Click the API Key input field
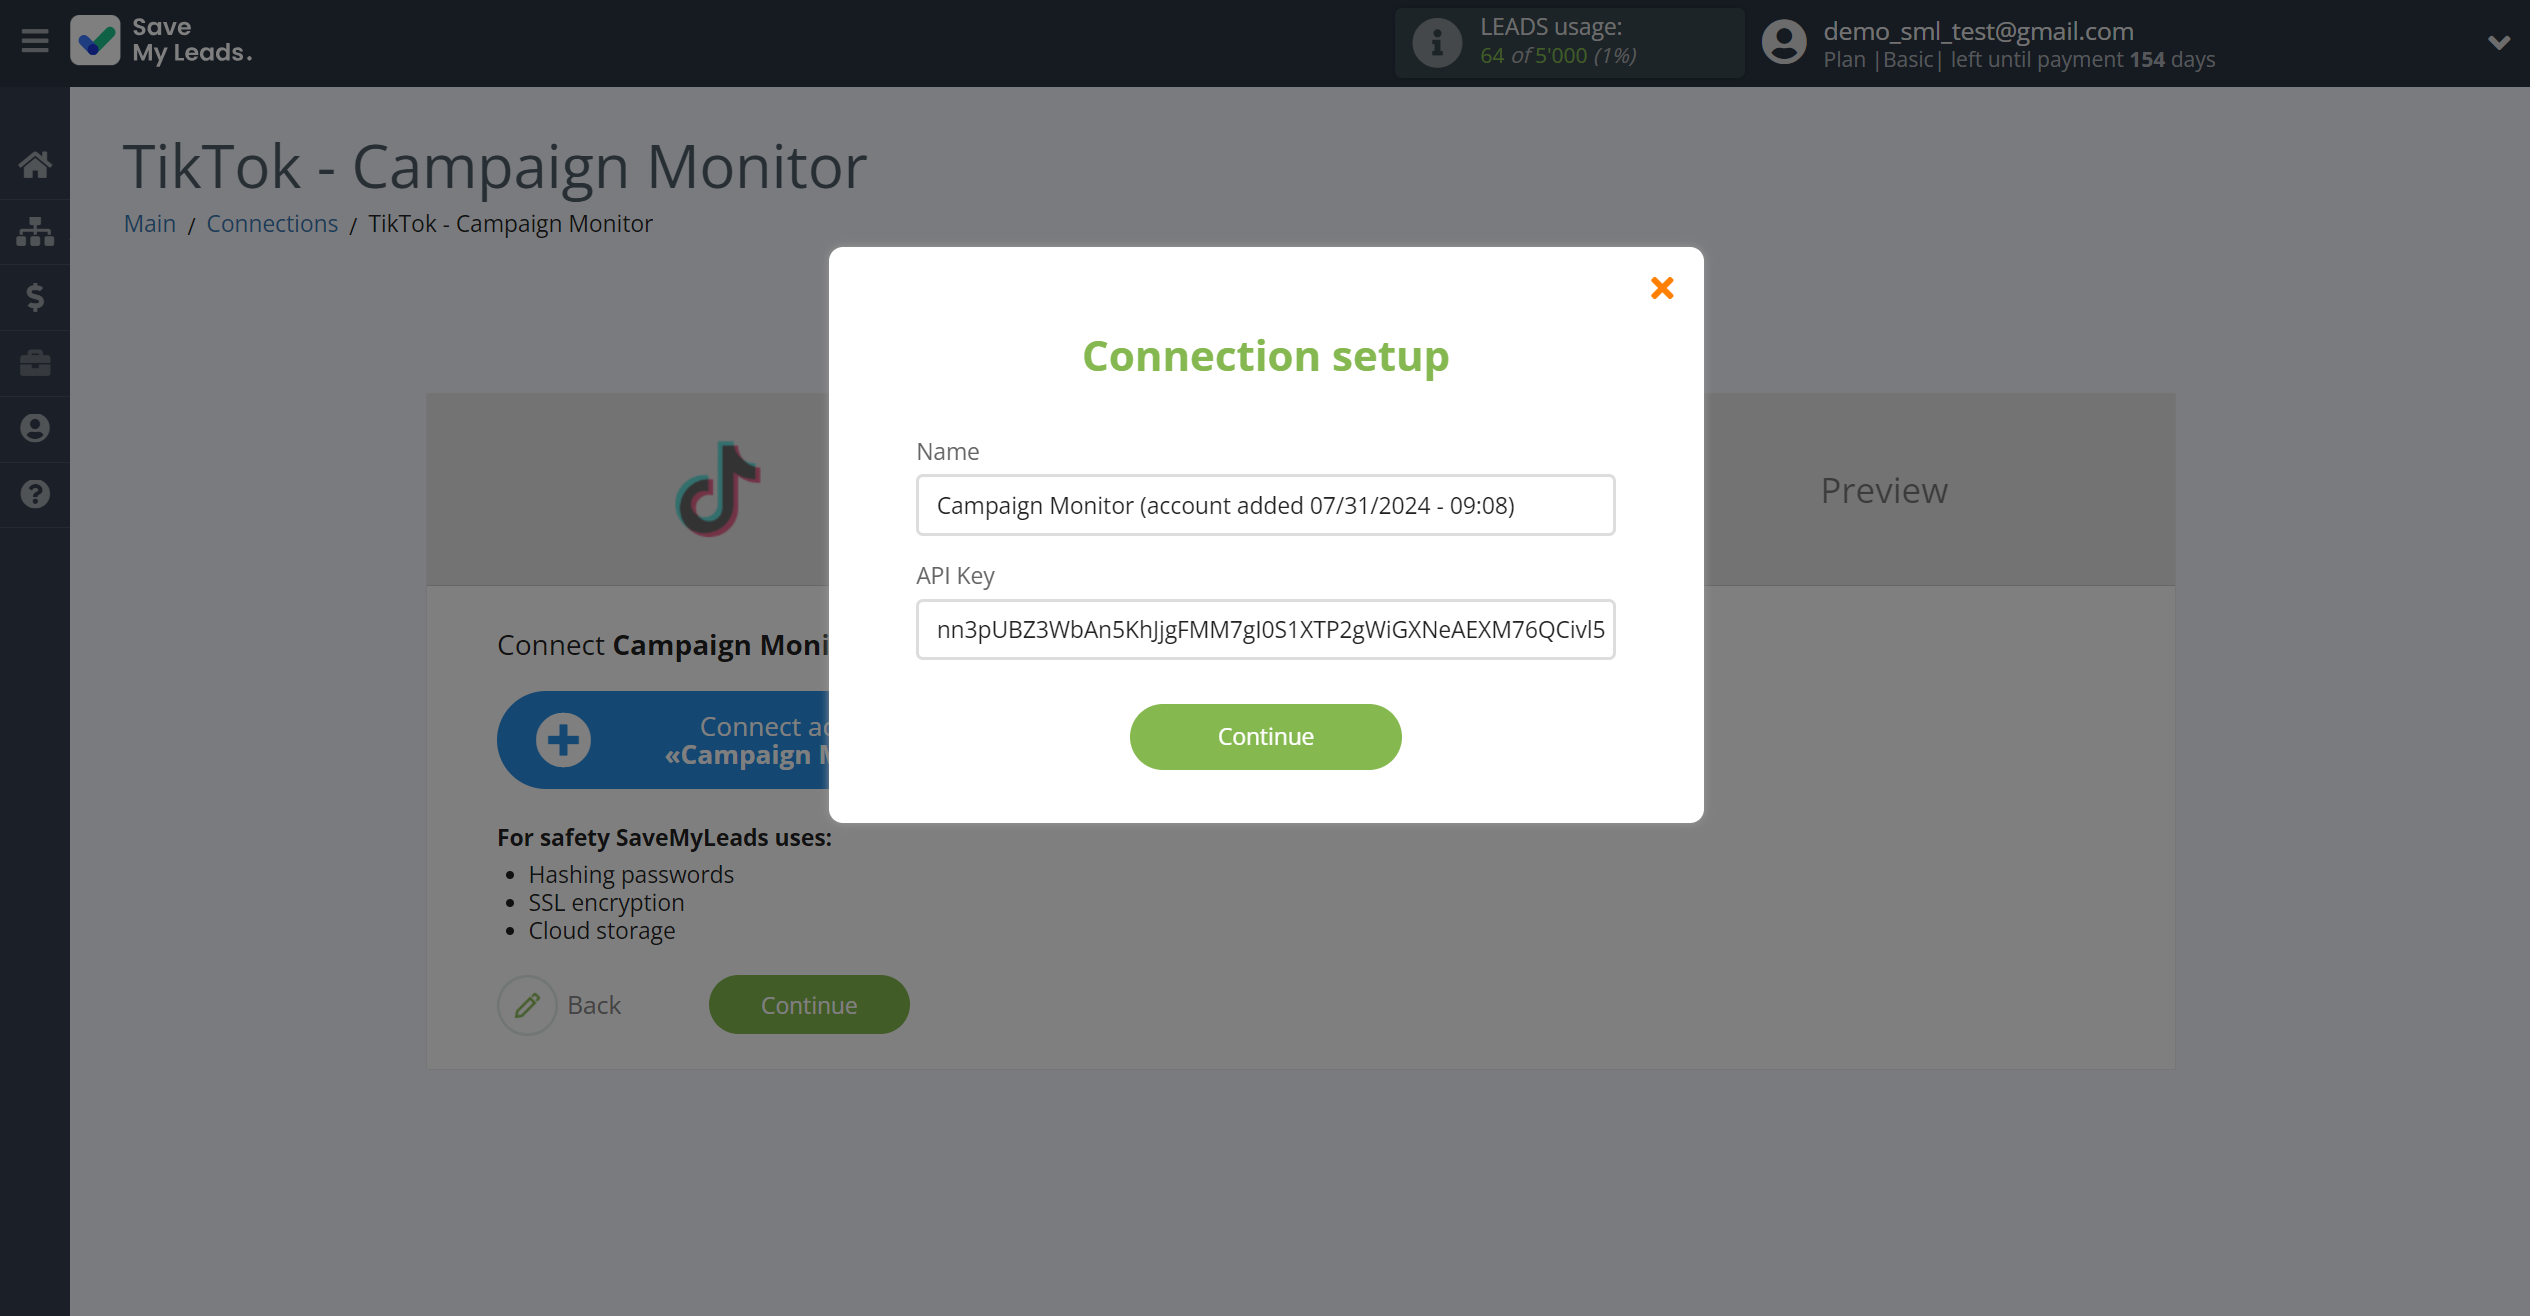Viewport: 2530px width, 1316px height. coord(1267,628)
